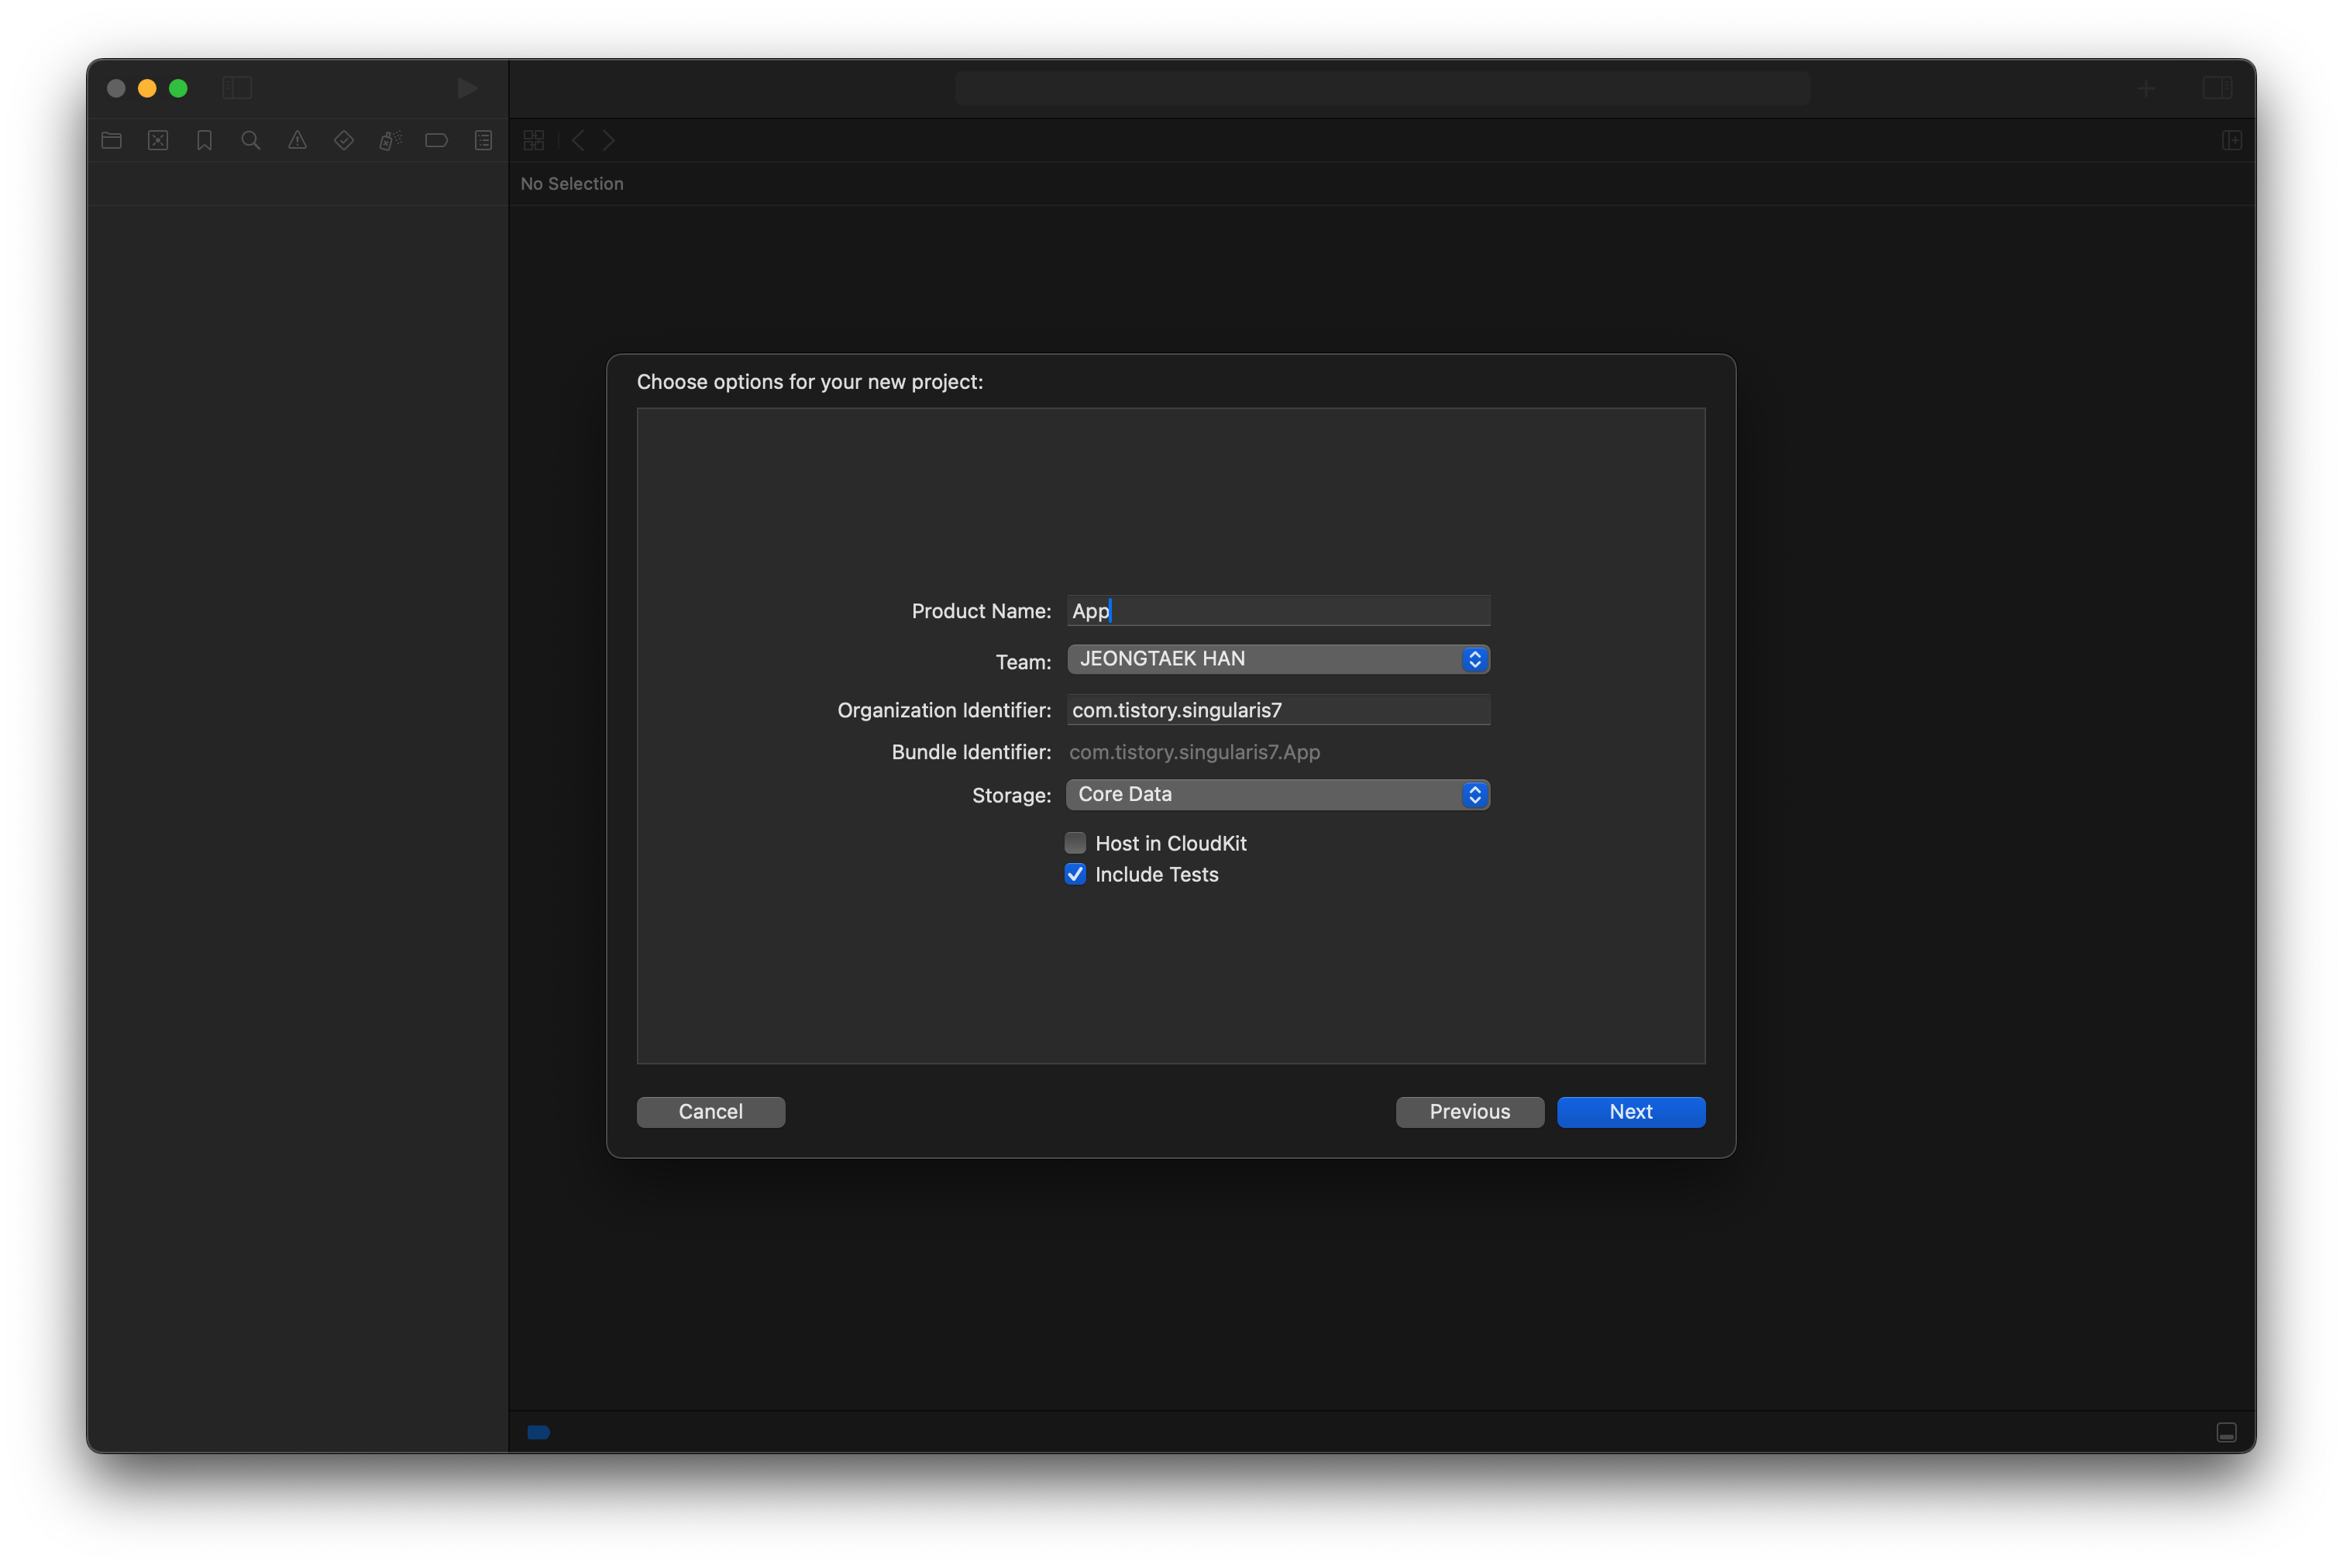
Task: Open the Issue navigator warning icon
Action: (298, 141)
